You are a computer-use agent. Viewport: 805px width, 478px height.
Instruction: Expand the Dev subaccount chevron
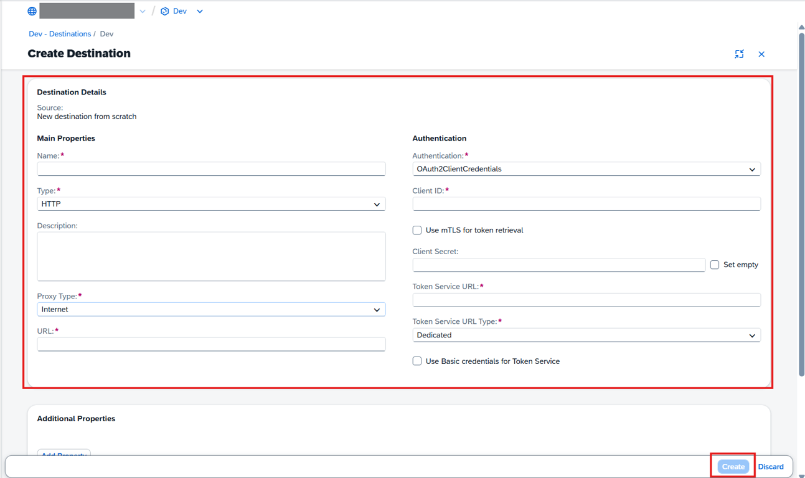200,11
